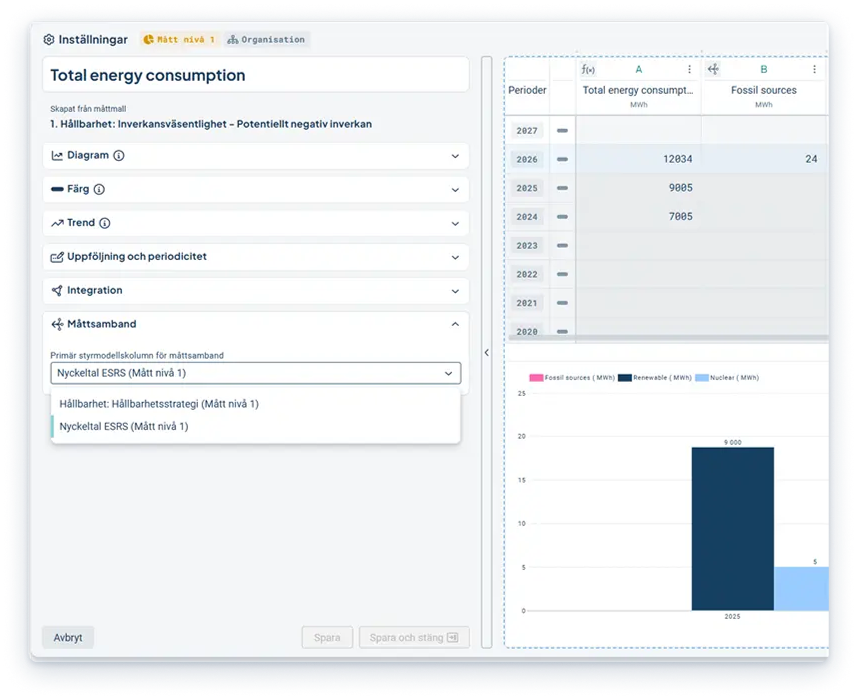Click the dark blue Renewable bar for 2025
858x699 pixels.
(x=733, y=529)
